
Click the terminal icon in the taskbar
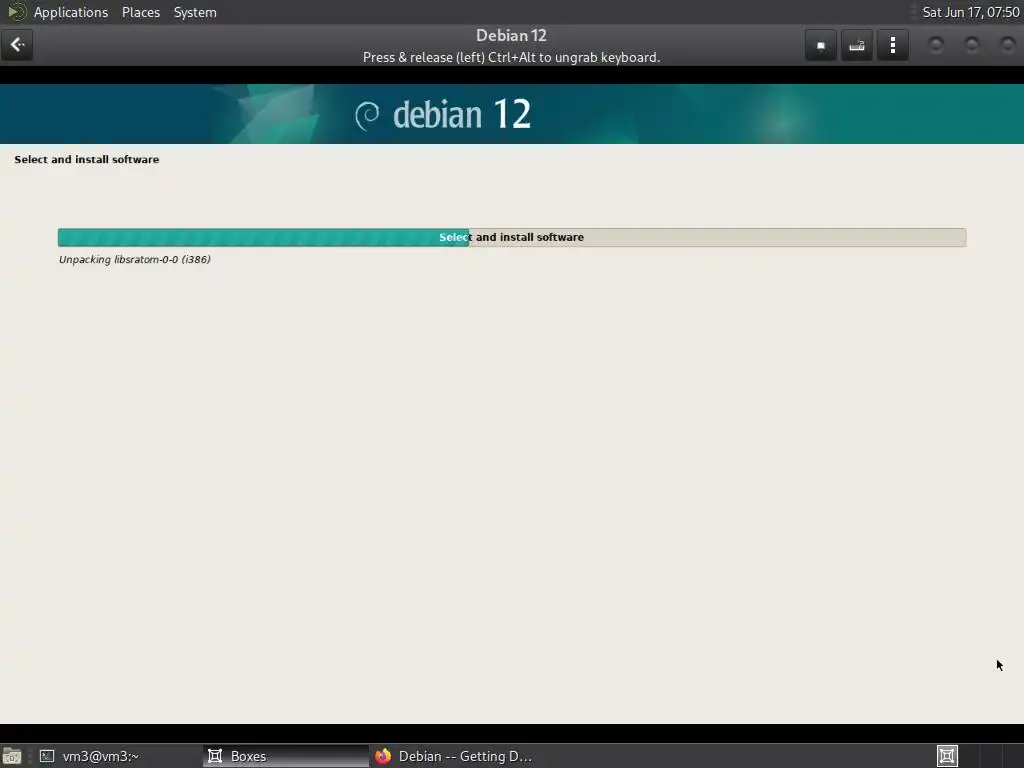47,756
